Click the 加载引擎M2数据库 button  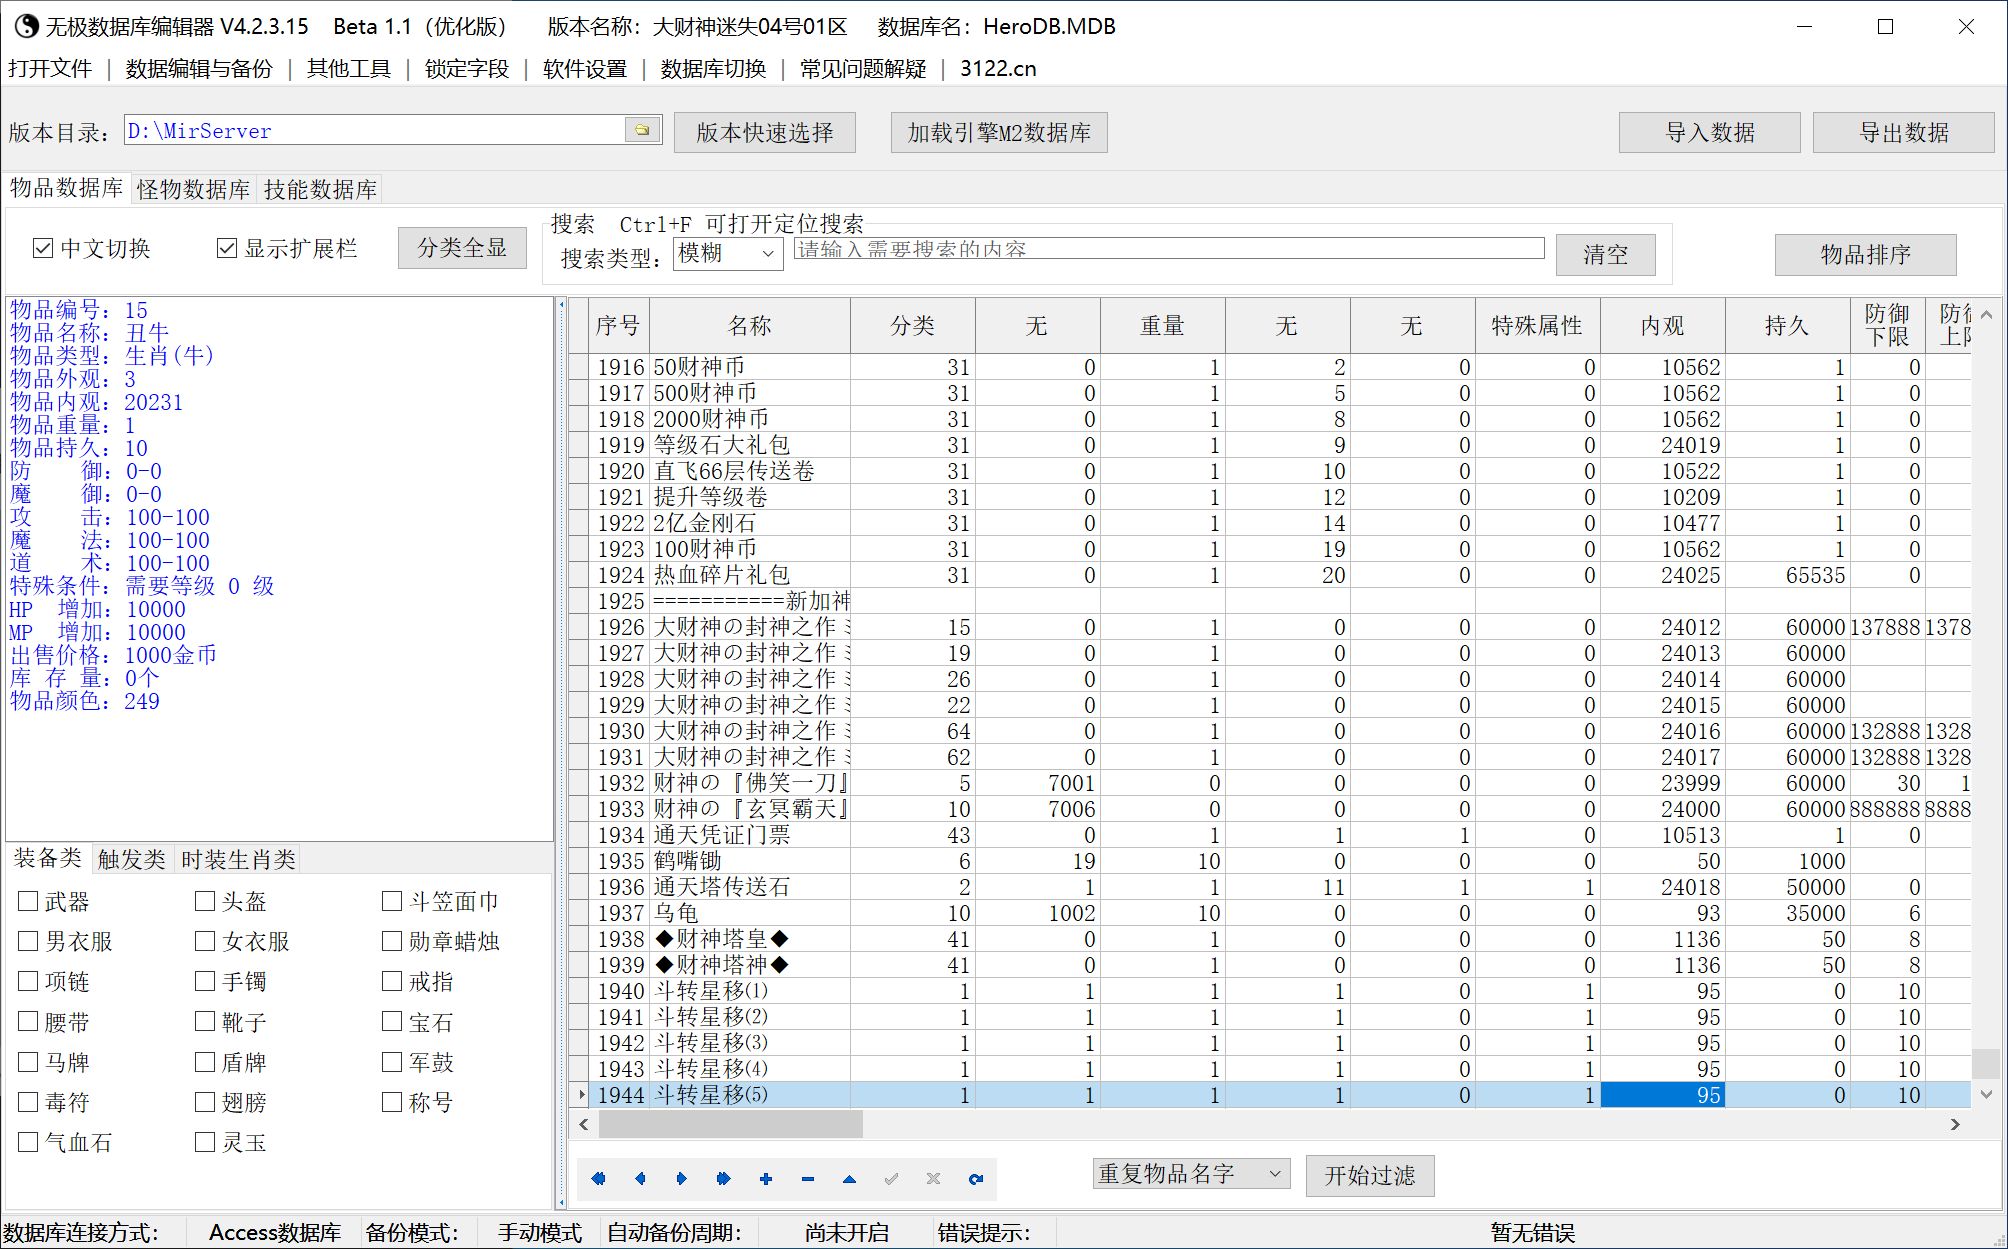pos(999,132)
